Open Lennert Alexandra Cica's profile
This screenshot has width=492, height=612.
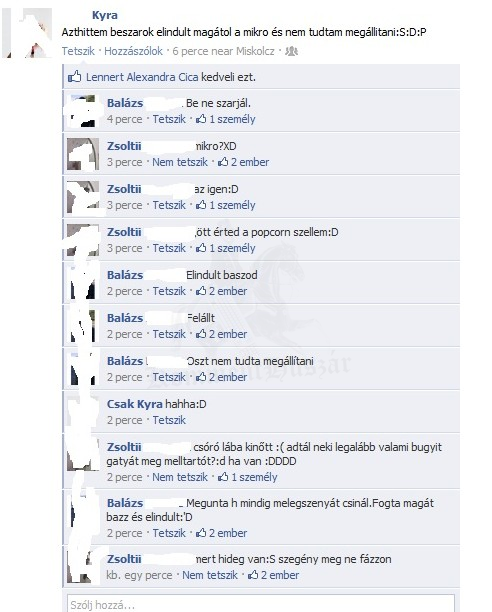coord(142,77)
